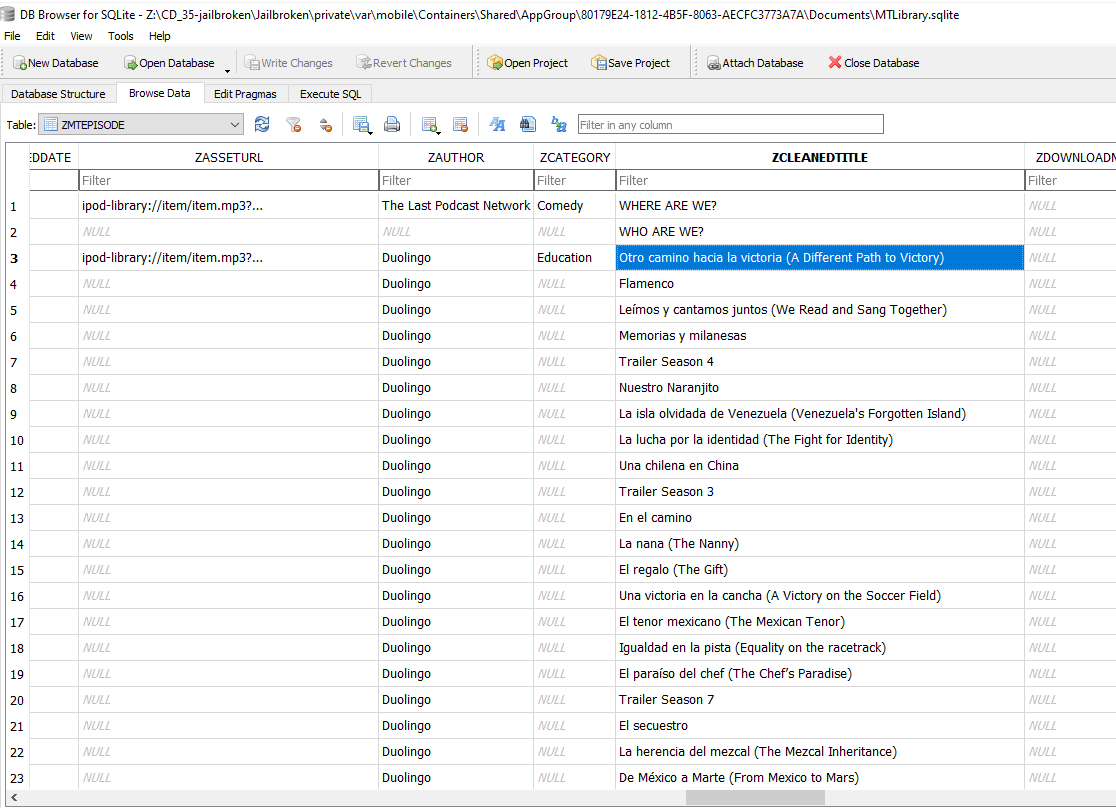Click the Attach Database button
This screenshot has height=808, width=1116.
(x=755, y=63)
